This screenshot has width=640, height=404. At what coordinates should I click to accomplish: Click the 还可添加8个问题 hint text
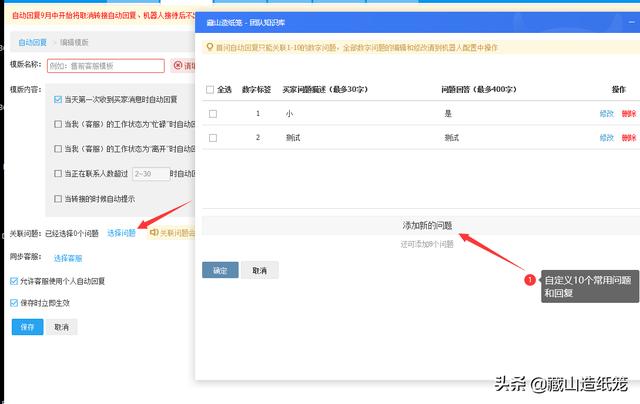427,244
